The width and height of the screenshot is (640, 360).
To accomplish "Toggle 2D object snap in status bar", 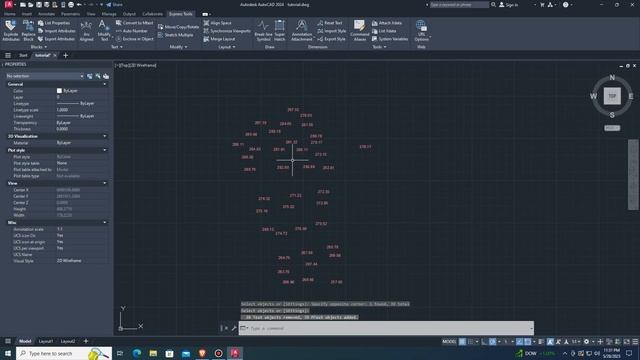I will tap(528, 342).
